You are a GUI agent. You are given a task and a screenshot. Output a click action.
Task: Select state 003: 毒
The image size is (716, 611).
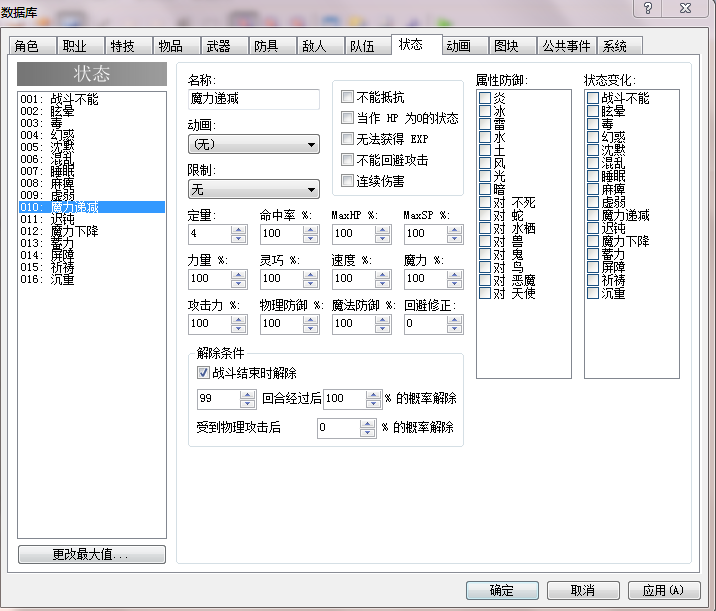[x=92, y=123]
